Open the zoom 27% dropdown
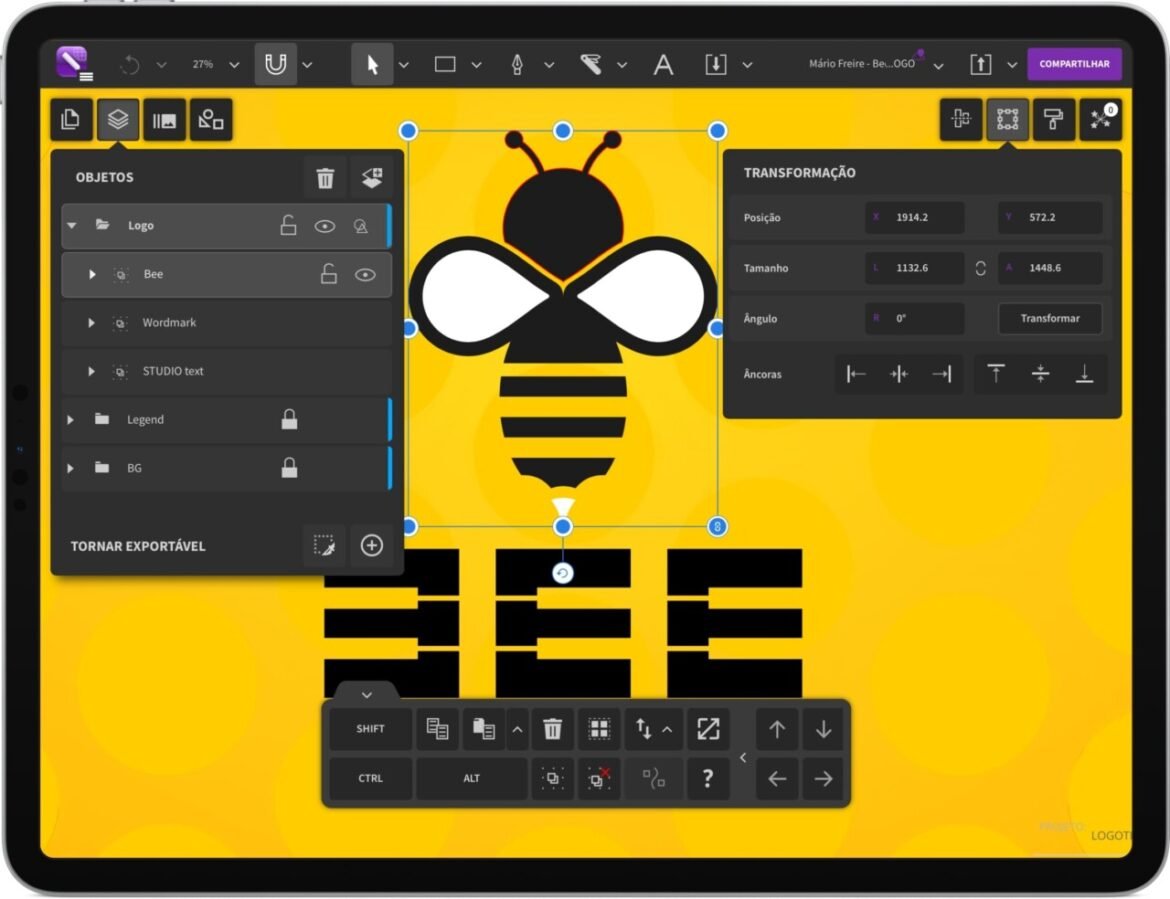The height and width of the screenshot is (899, 1170). coord(234,65)
